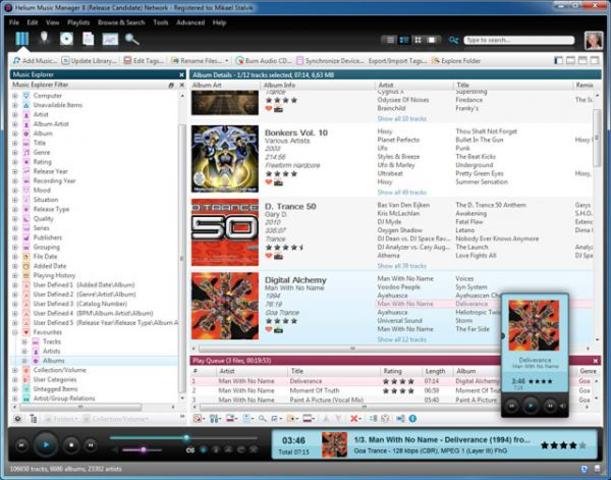The image size is (611, 480).
Task: Open the Music Library view icon
Action: point(22,39)
